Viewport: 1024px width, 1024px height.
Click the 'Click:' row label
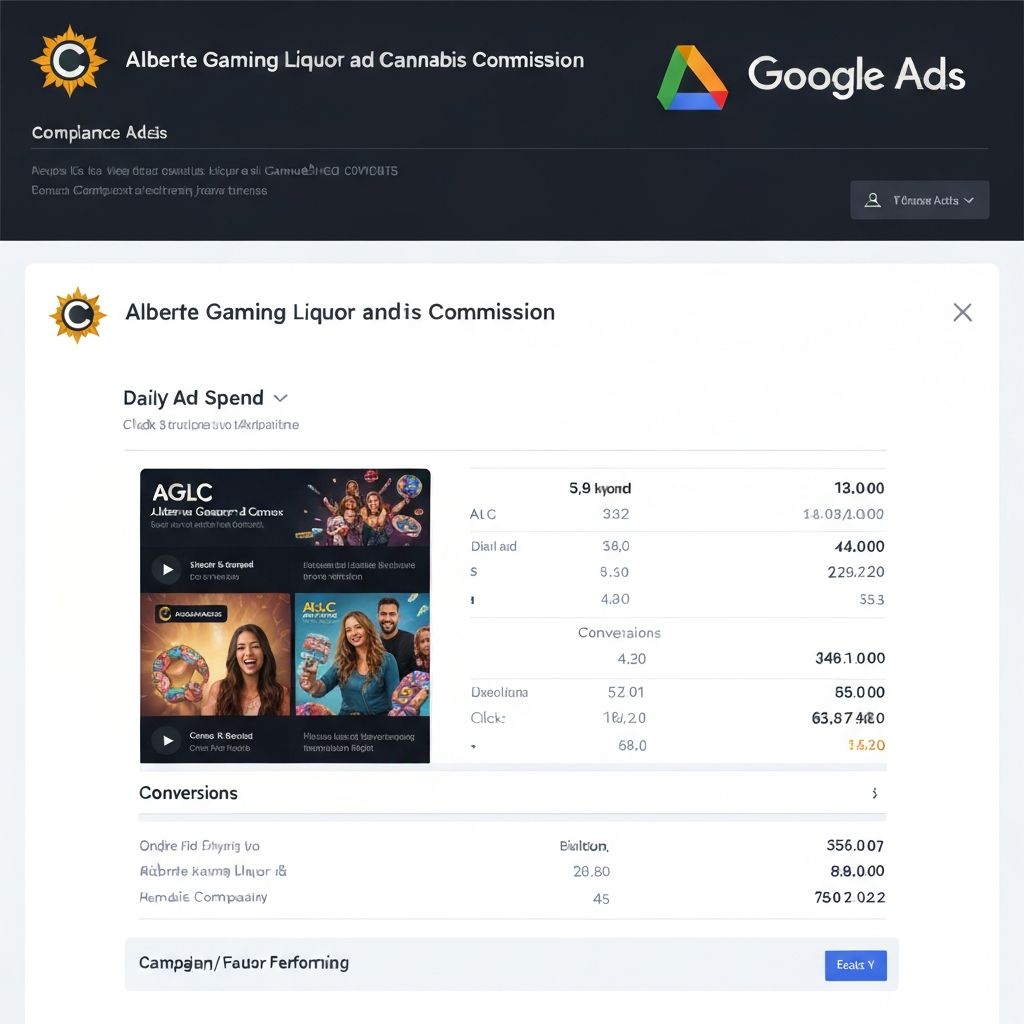point(488,718)
